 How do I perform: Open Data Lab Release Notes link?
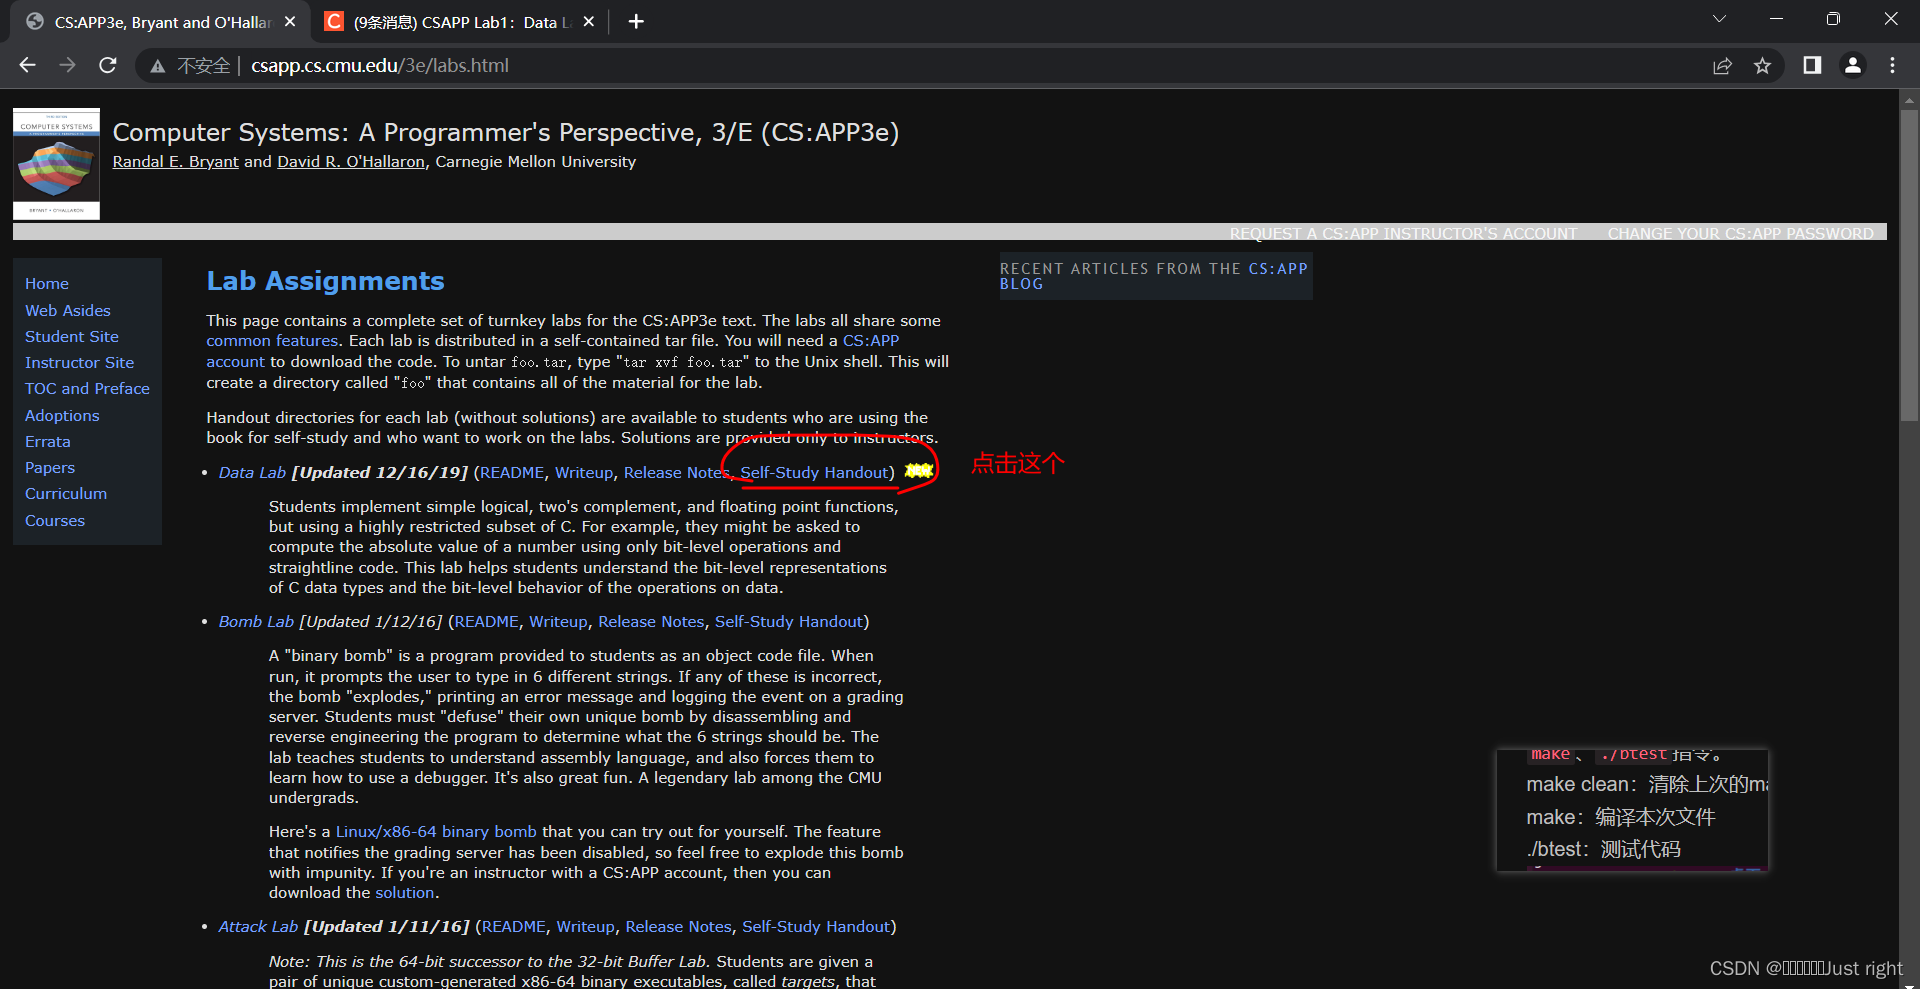point(676,473)
